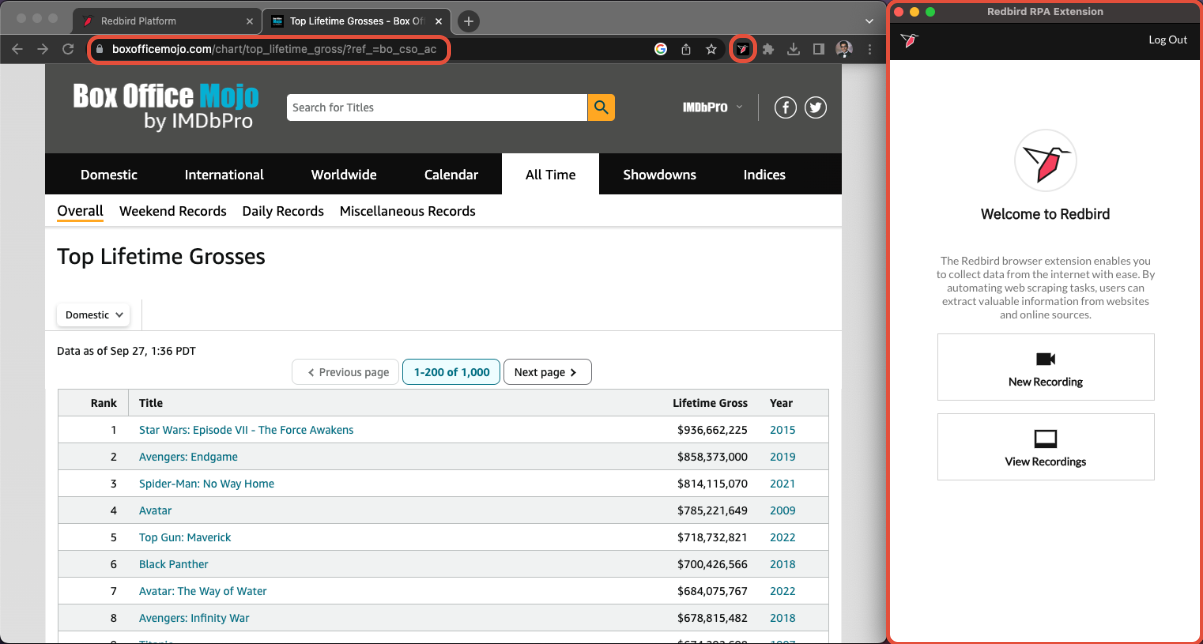Open the Domestic region dropdown
This screenshot has height=644, width=1203.
coord(94,314)
